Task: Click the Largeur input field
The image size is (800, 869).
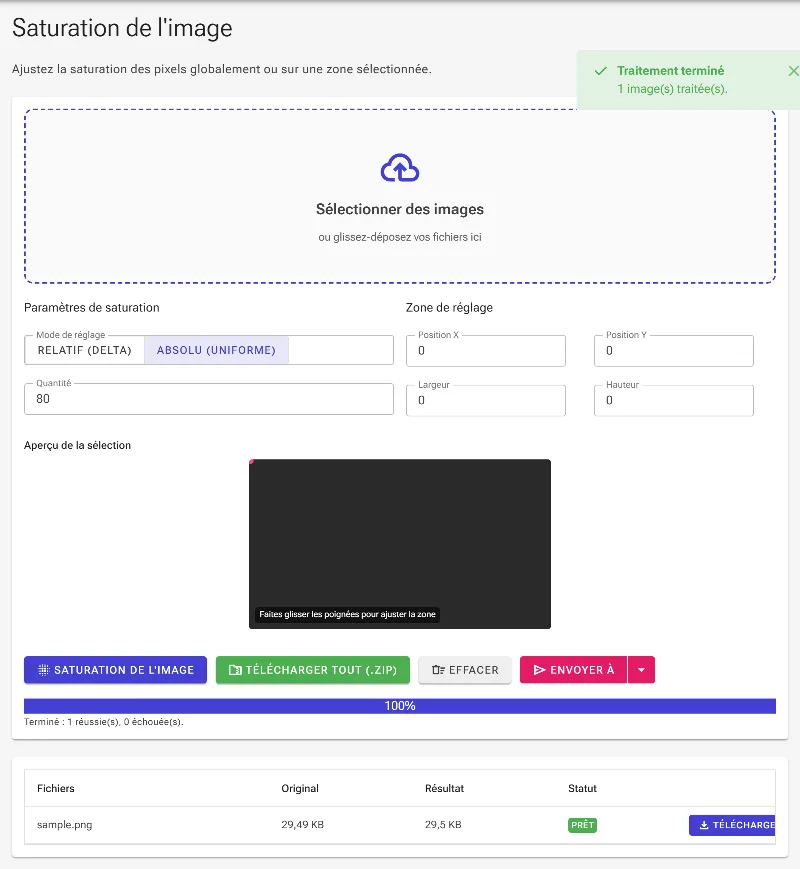Action: coord(486,401)
